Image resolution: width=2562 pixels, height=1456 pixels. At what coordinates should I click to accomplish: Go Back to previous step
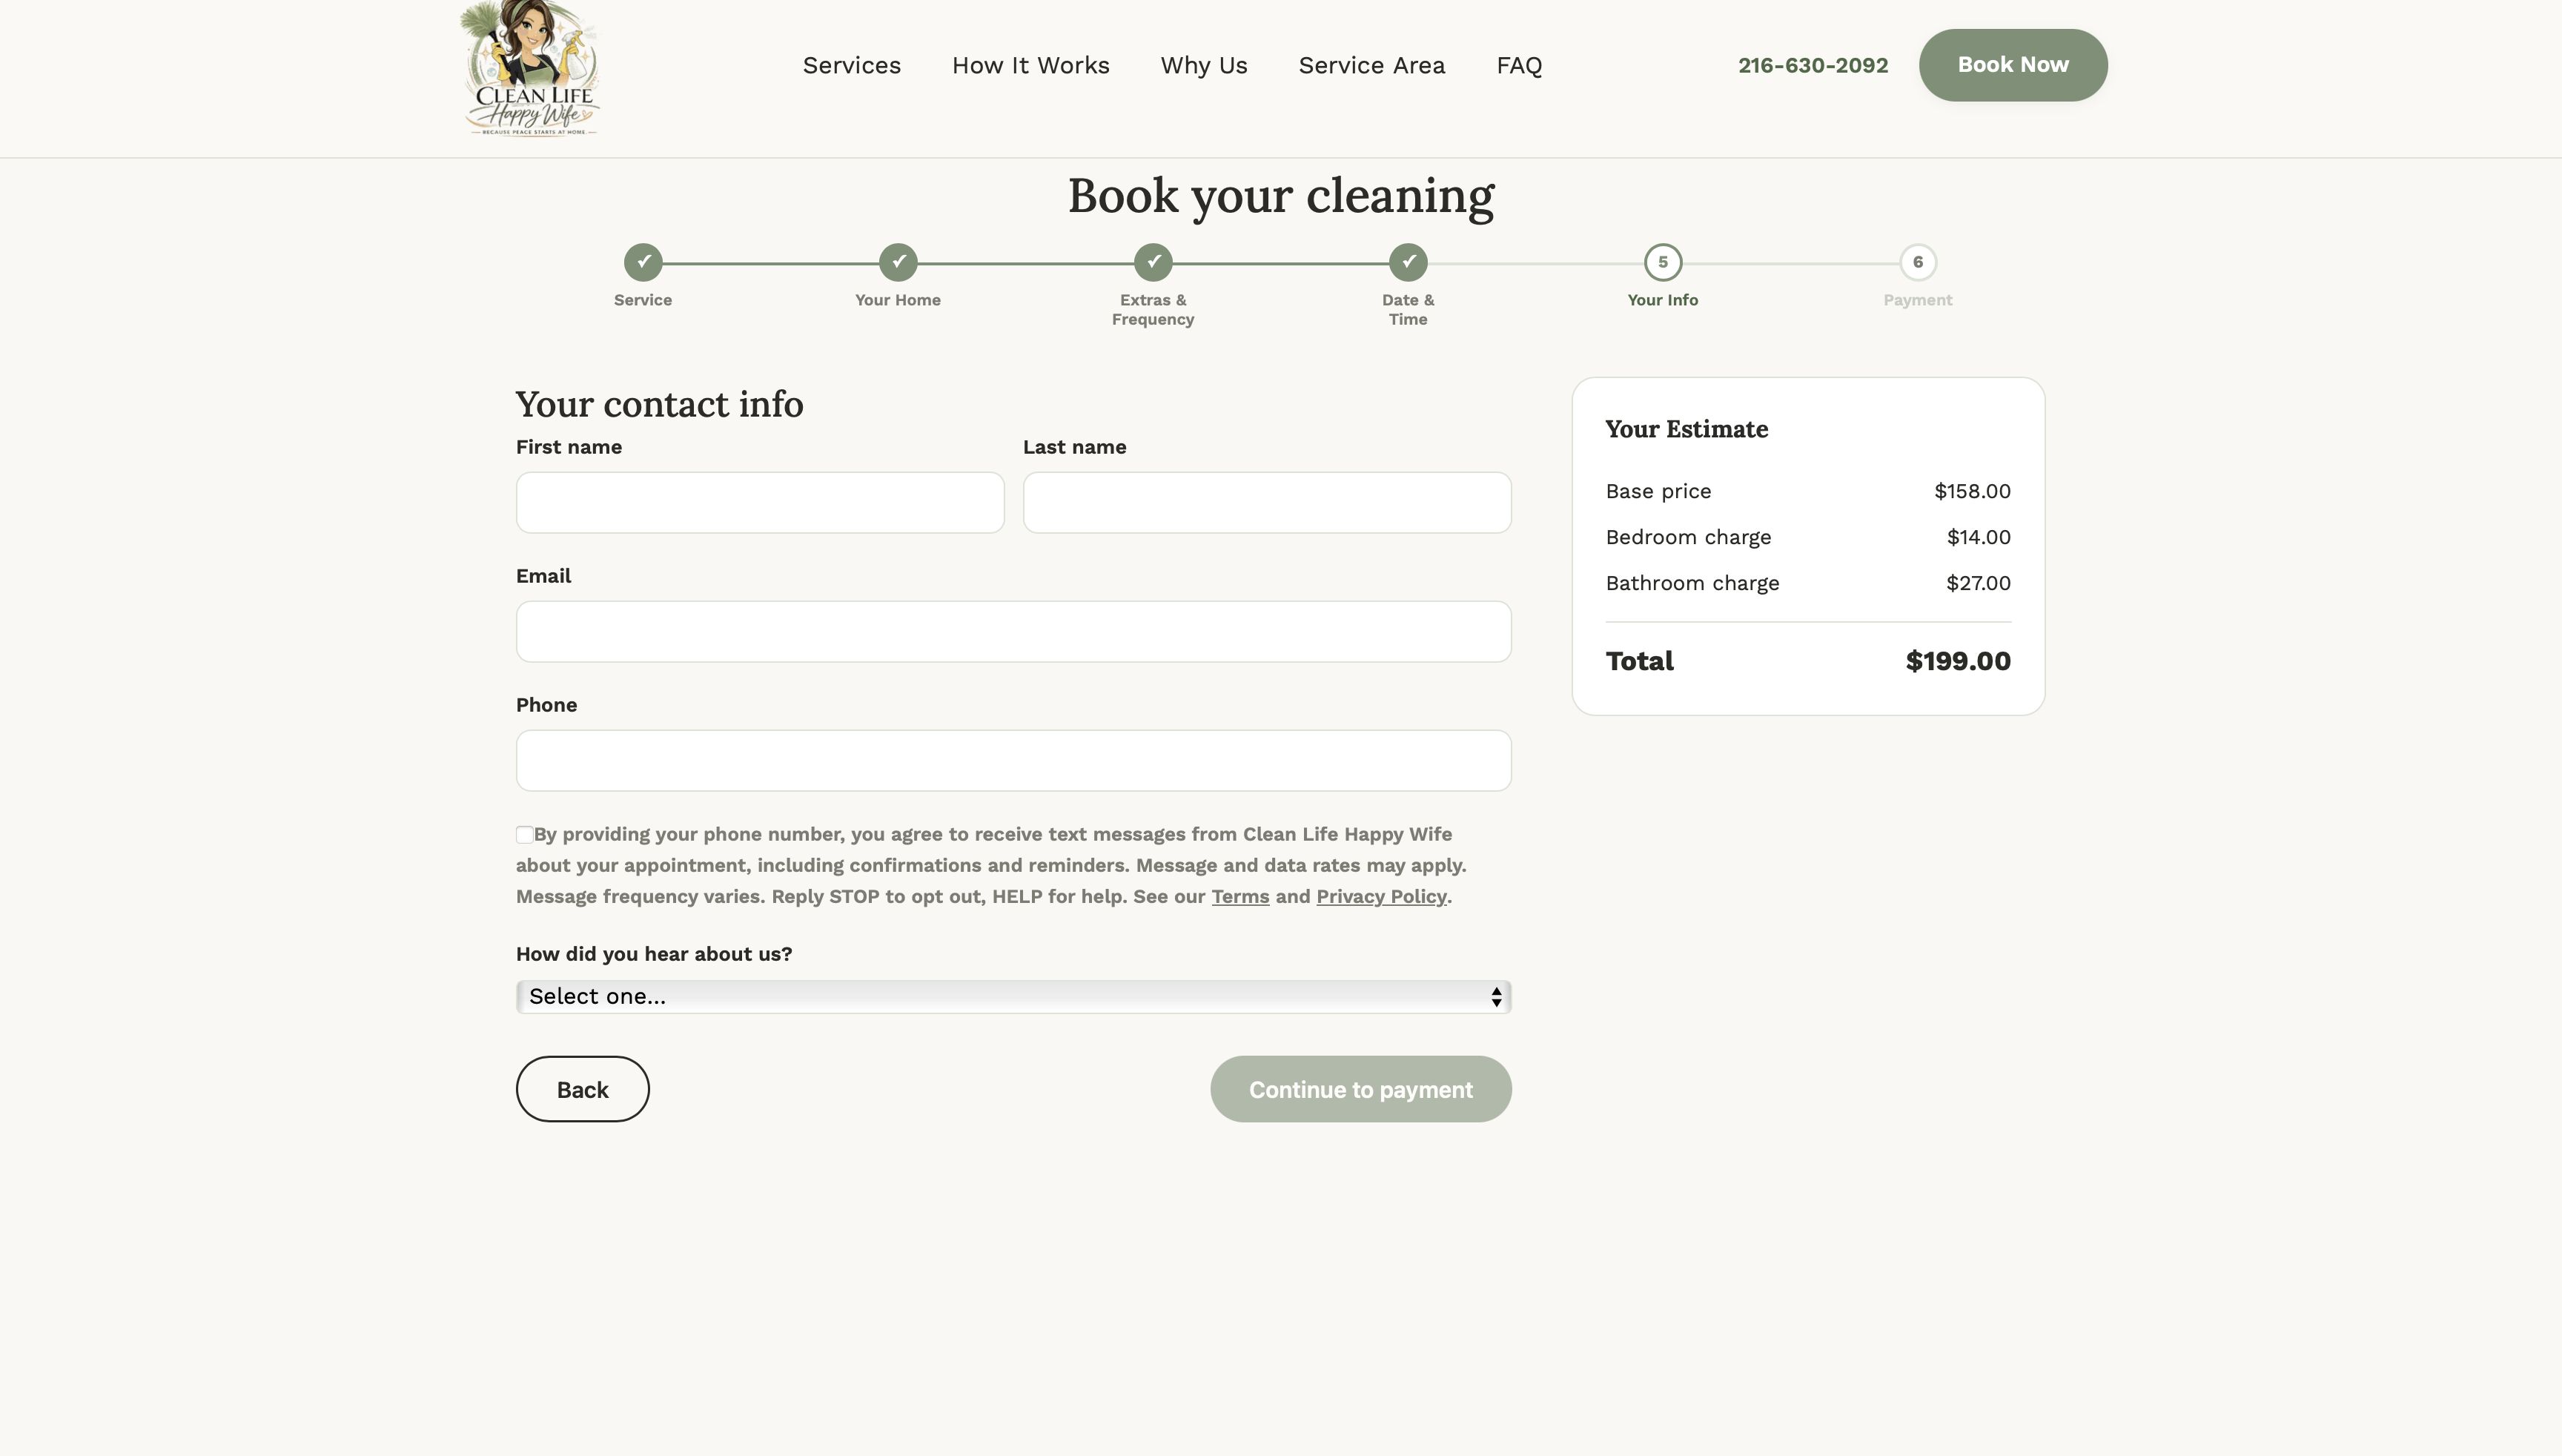583,1089
